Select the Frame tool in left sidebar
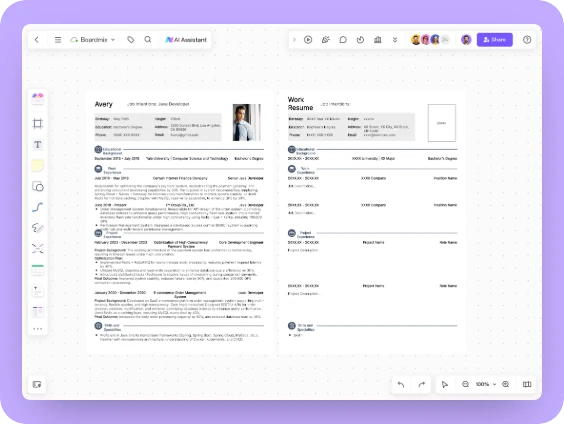 click(37, 123)
